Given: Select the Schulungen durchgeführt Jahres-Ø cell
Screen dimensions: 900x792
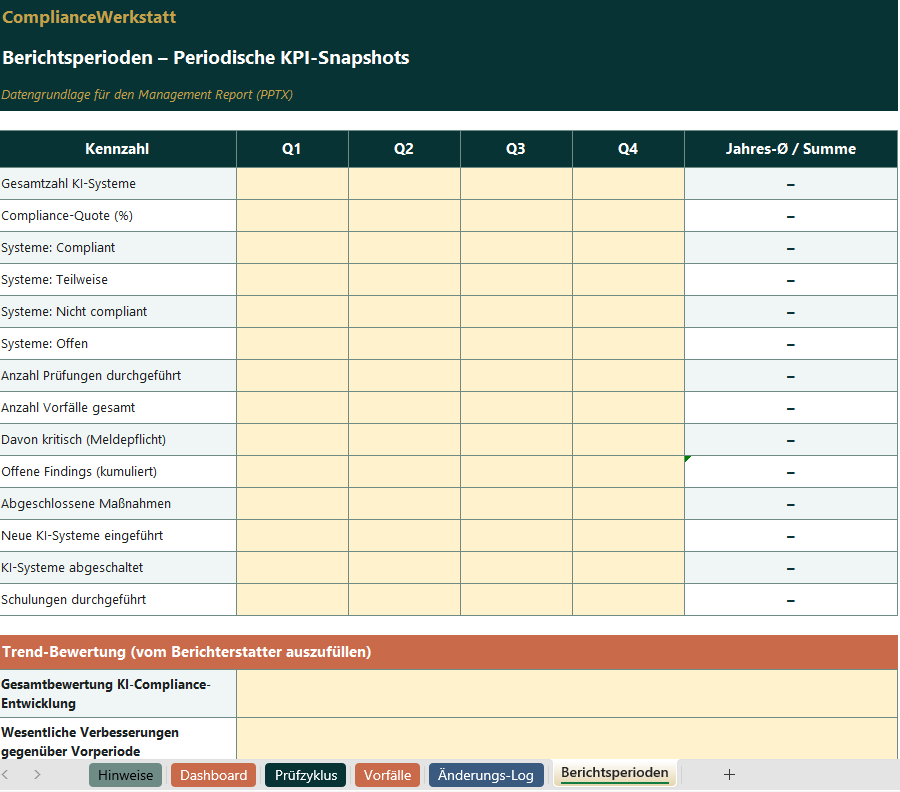Looking at the screenshot, I should (790, 599).
